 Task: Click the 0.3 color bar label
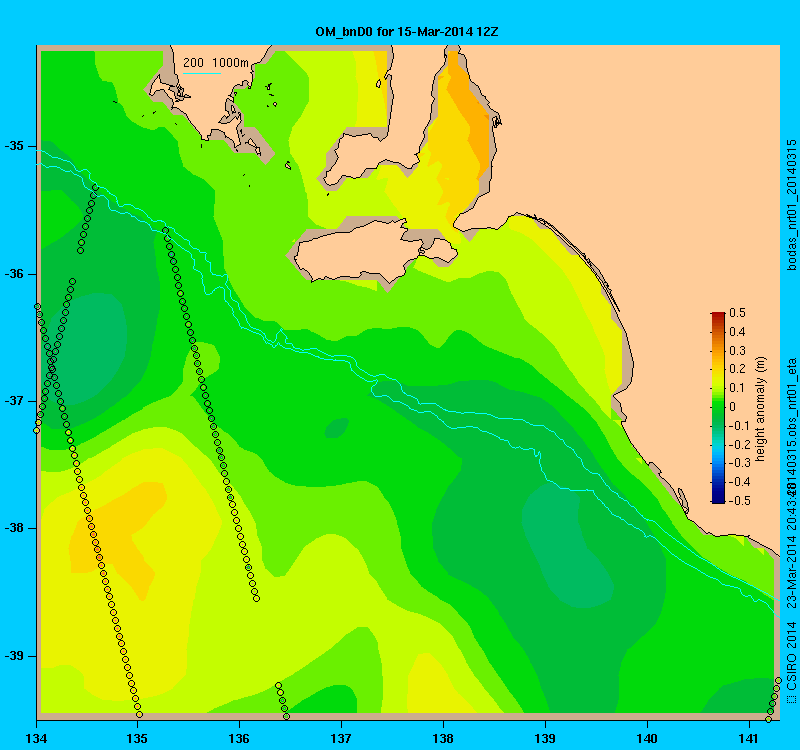click(x=738, y=351)
